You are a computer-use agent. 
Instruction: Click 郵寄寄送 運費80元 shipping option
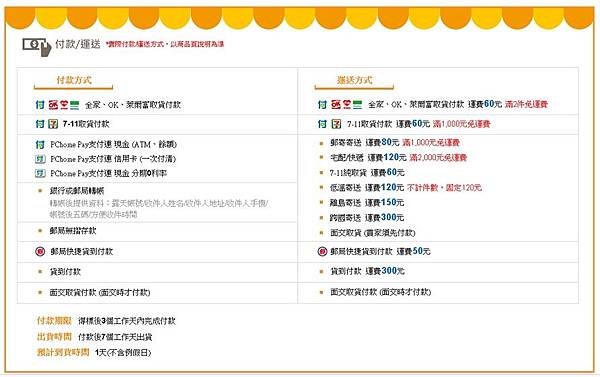364,142
